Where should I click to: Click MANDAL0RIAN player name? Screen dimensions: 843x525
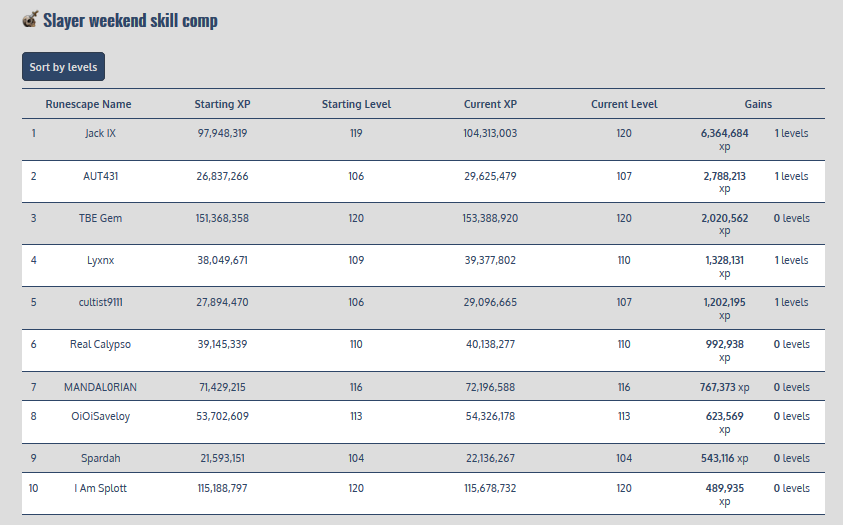point(100,387)
